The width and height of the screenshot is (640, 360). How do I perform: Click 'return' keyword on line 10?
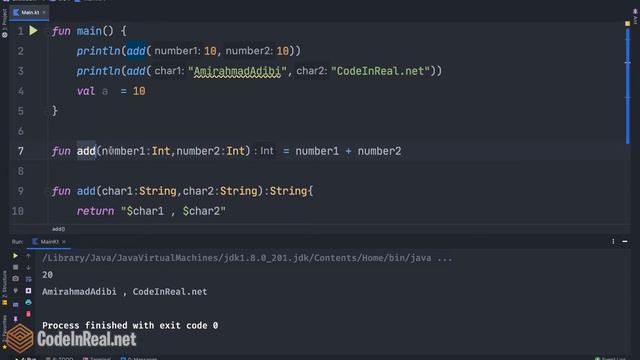pos(96,211)
